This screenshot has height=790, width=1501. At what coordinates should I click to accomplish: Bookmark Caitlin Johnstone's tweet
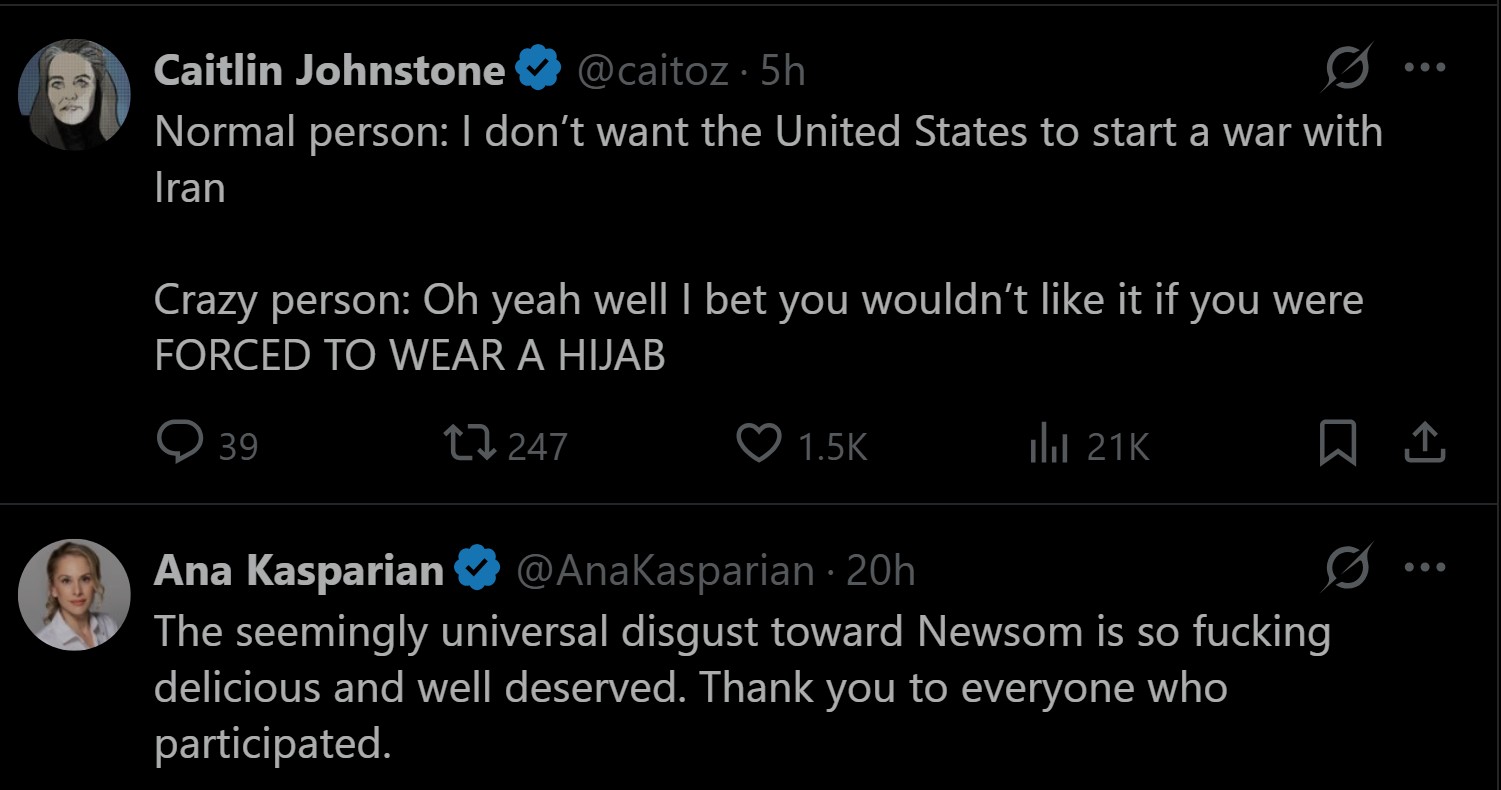point(1337,445)
